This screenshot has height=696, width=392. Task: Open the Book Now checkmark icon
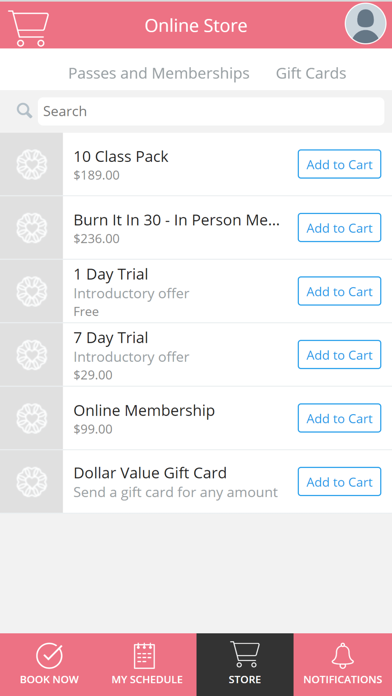[49, 656]
